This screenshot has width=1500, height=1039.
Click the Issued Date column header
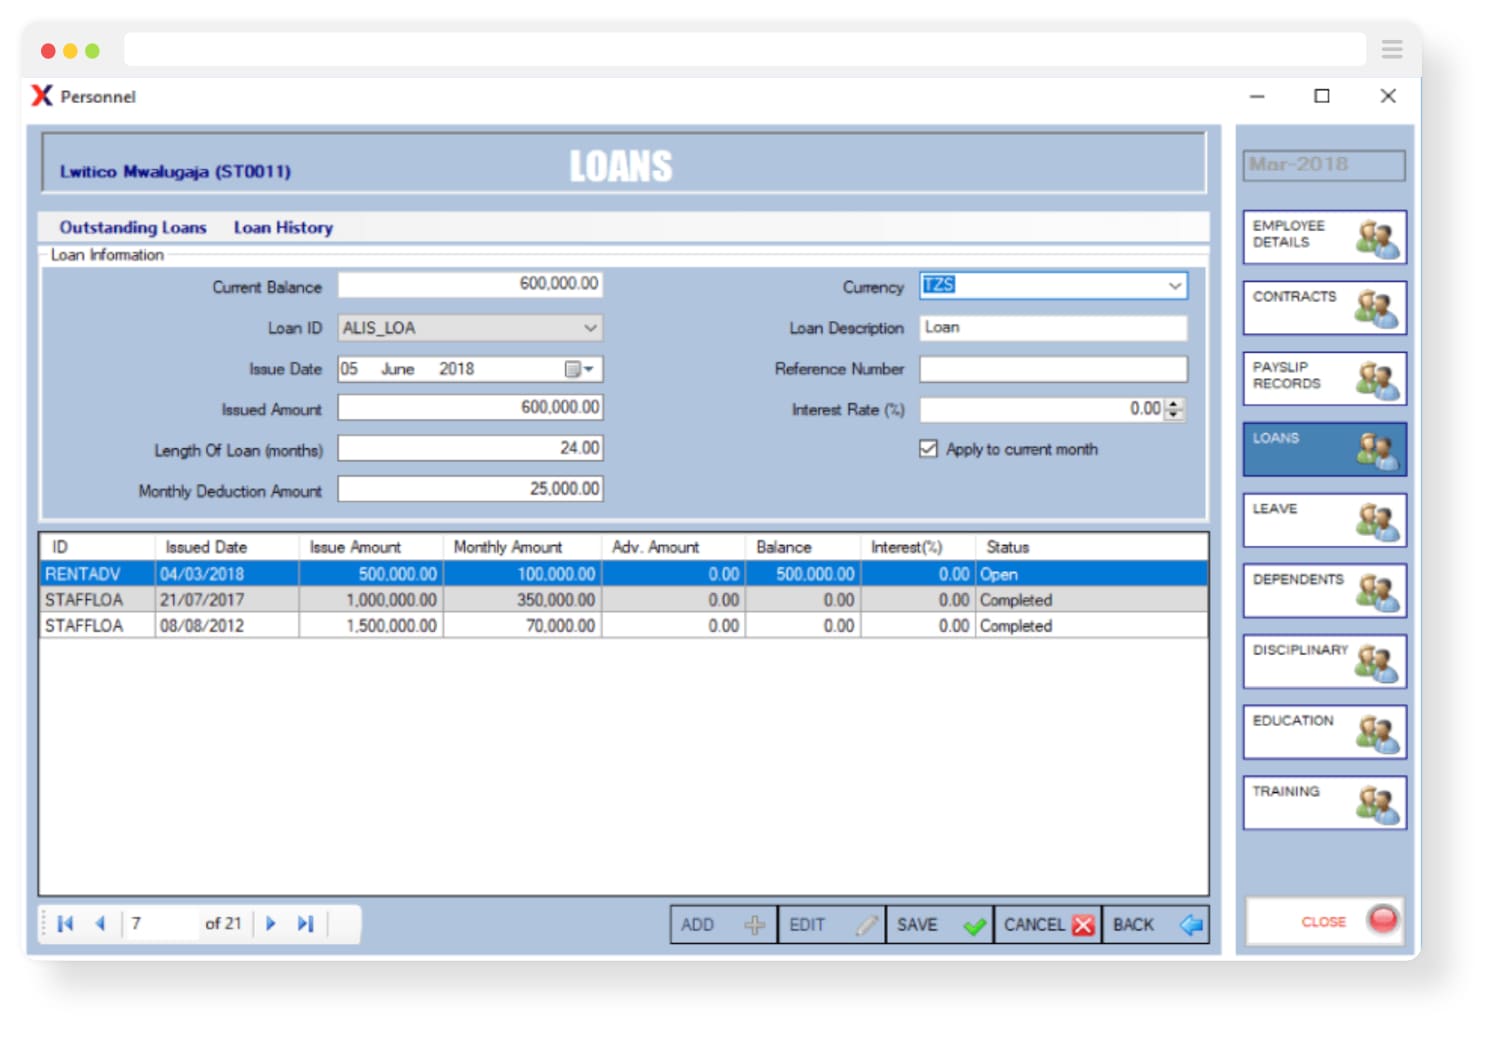[x=227, y=547]
